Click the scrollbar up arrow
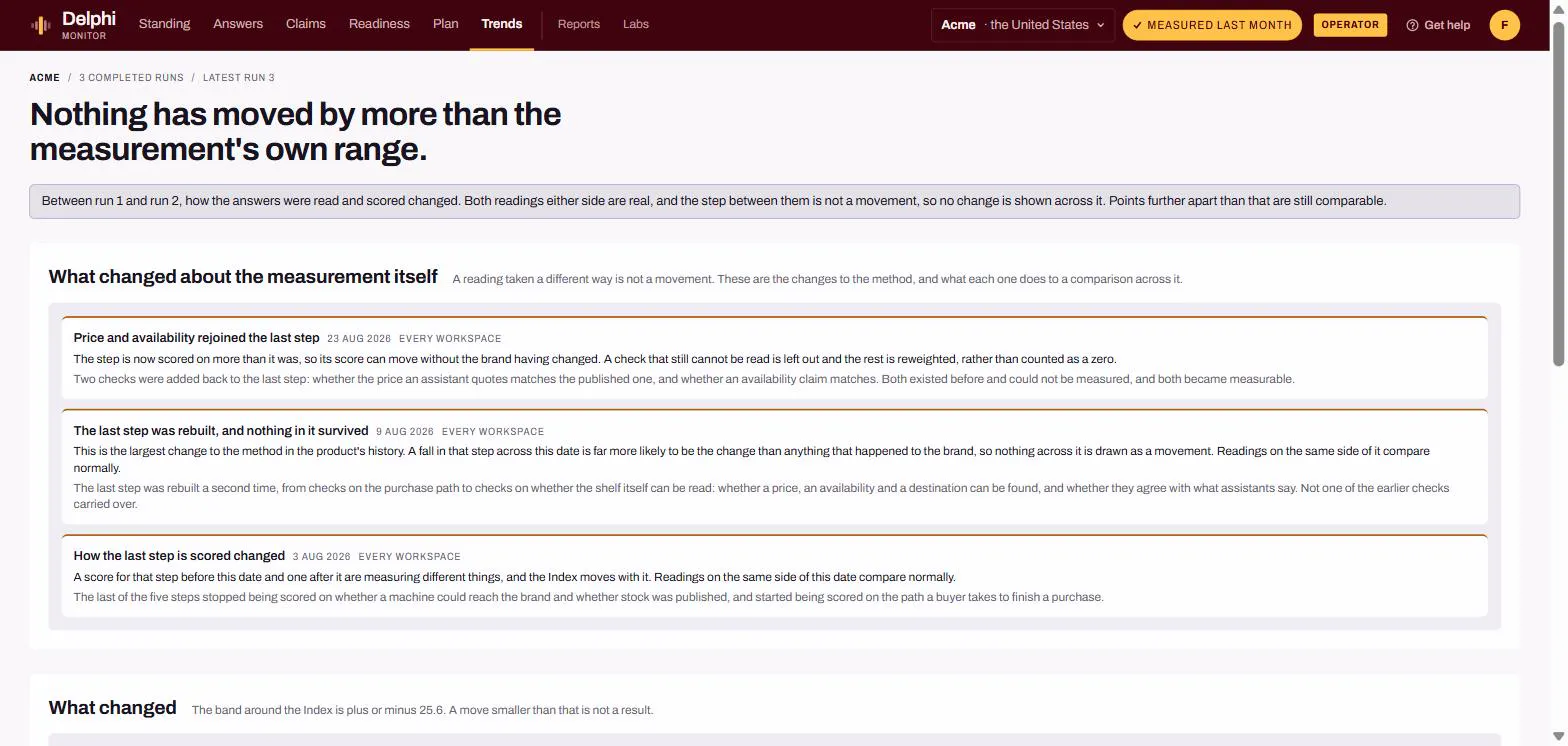The width and height of the screenshot is (1568, 746). pyautogui.click(x=1558, y=8)
